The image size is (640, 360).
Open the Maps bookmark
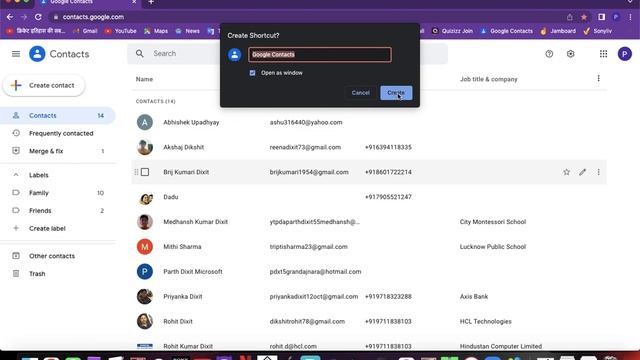[156, 31]
